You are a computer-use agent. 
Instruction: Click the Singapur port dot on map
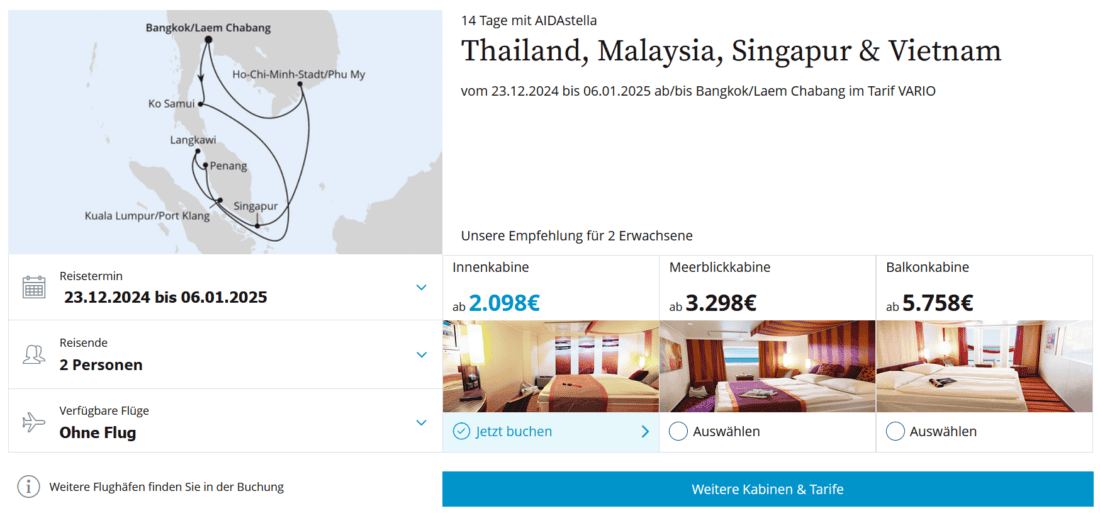pyautogui.click(x=257, y=225)
